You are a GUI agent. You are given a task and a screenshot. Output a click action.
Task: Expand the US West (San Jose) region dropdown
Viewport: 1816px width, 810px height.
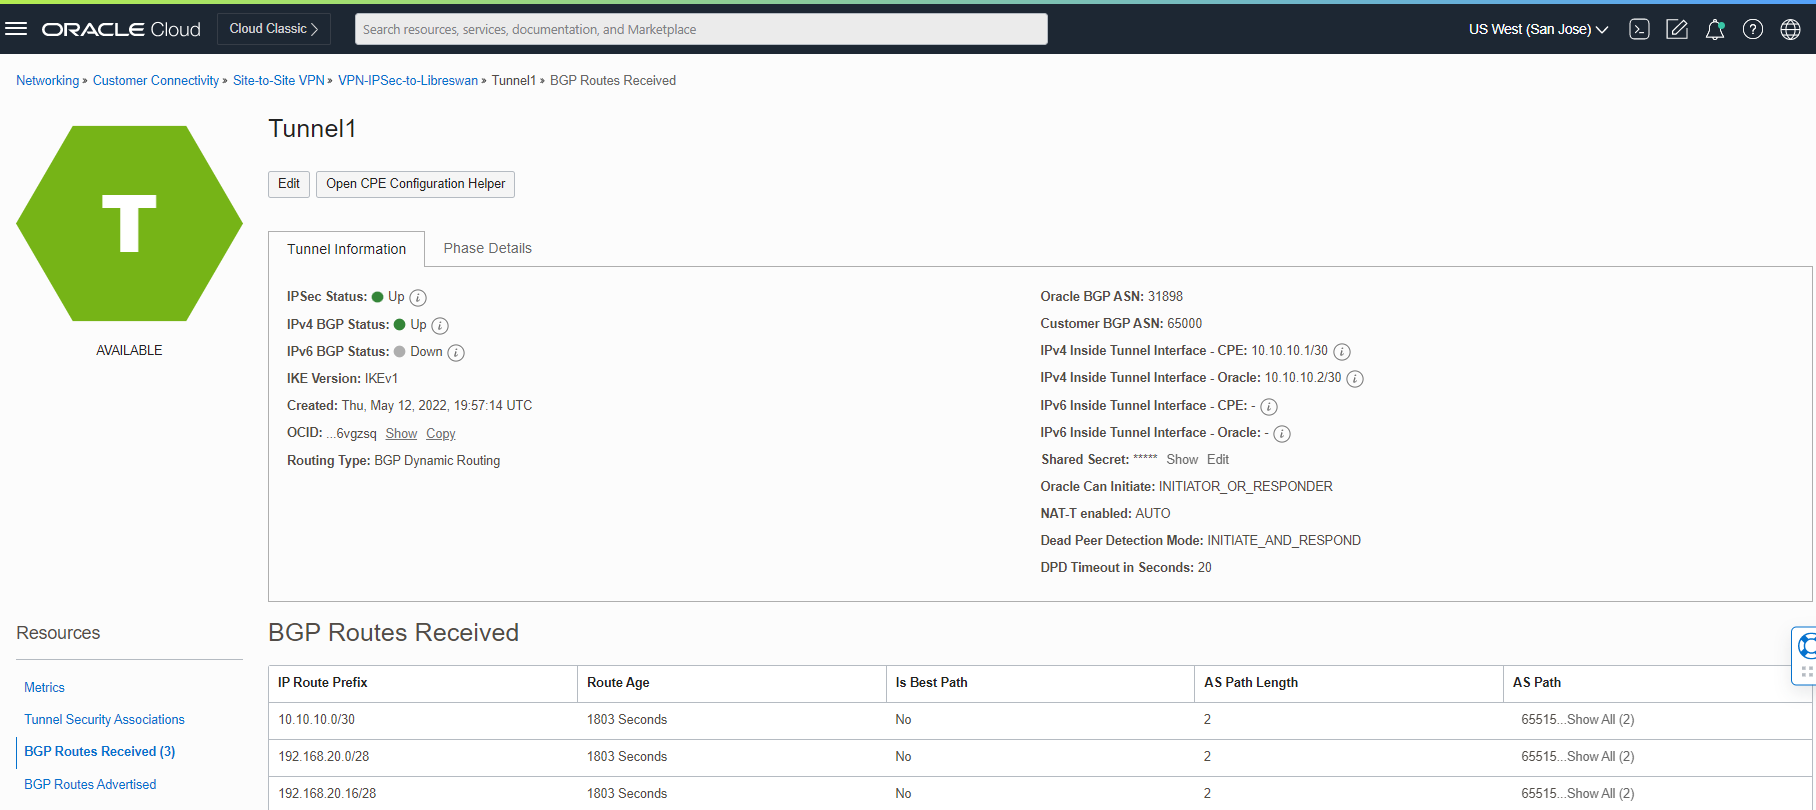pyautogui.click(x=1538, y=29)
